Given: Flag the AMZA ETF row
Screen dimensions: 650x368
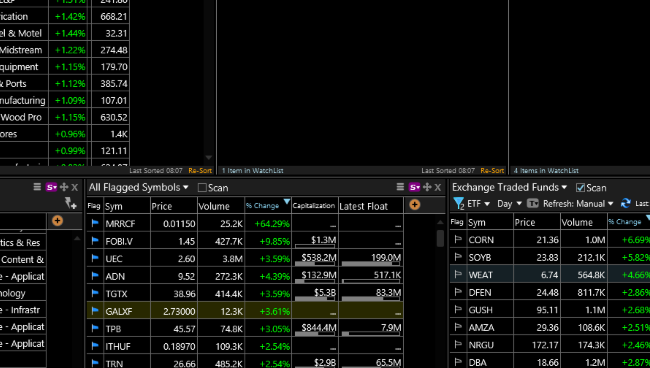Looking at the screenshot, I should (458, 327).
